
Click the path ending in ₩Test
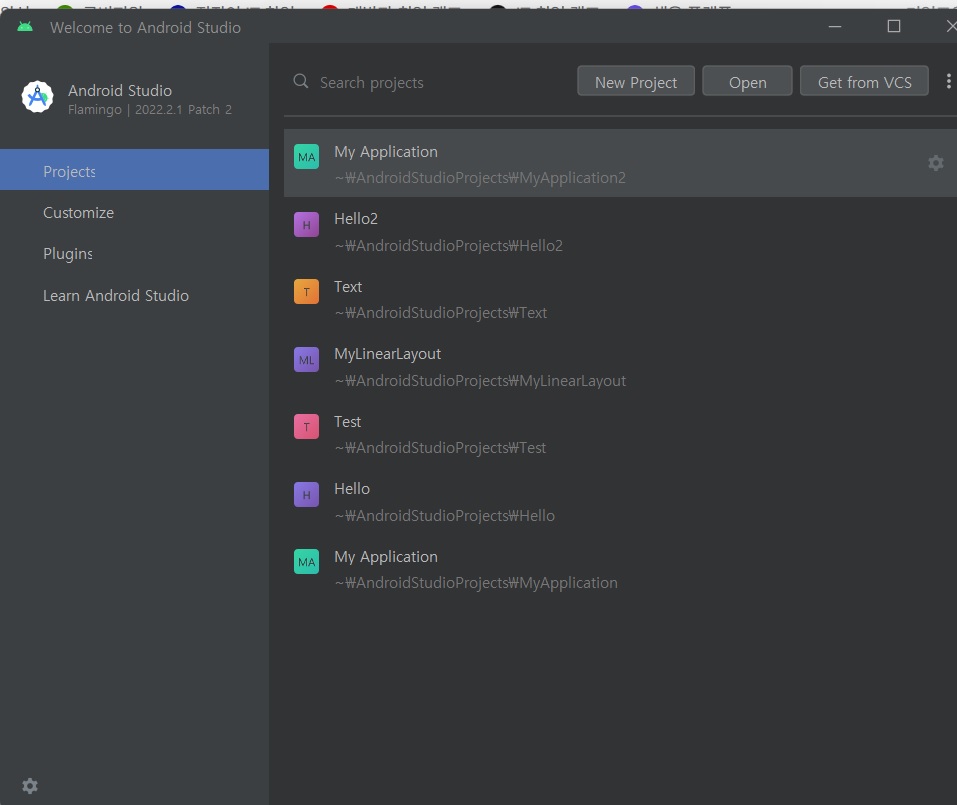440,448
